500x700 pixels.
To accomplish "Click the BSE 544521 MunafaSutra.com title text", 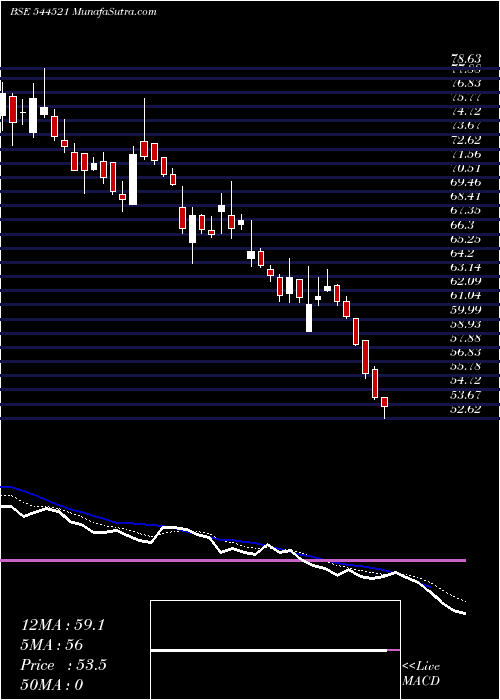I will point(83,12).
